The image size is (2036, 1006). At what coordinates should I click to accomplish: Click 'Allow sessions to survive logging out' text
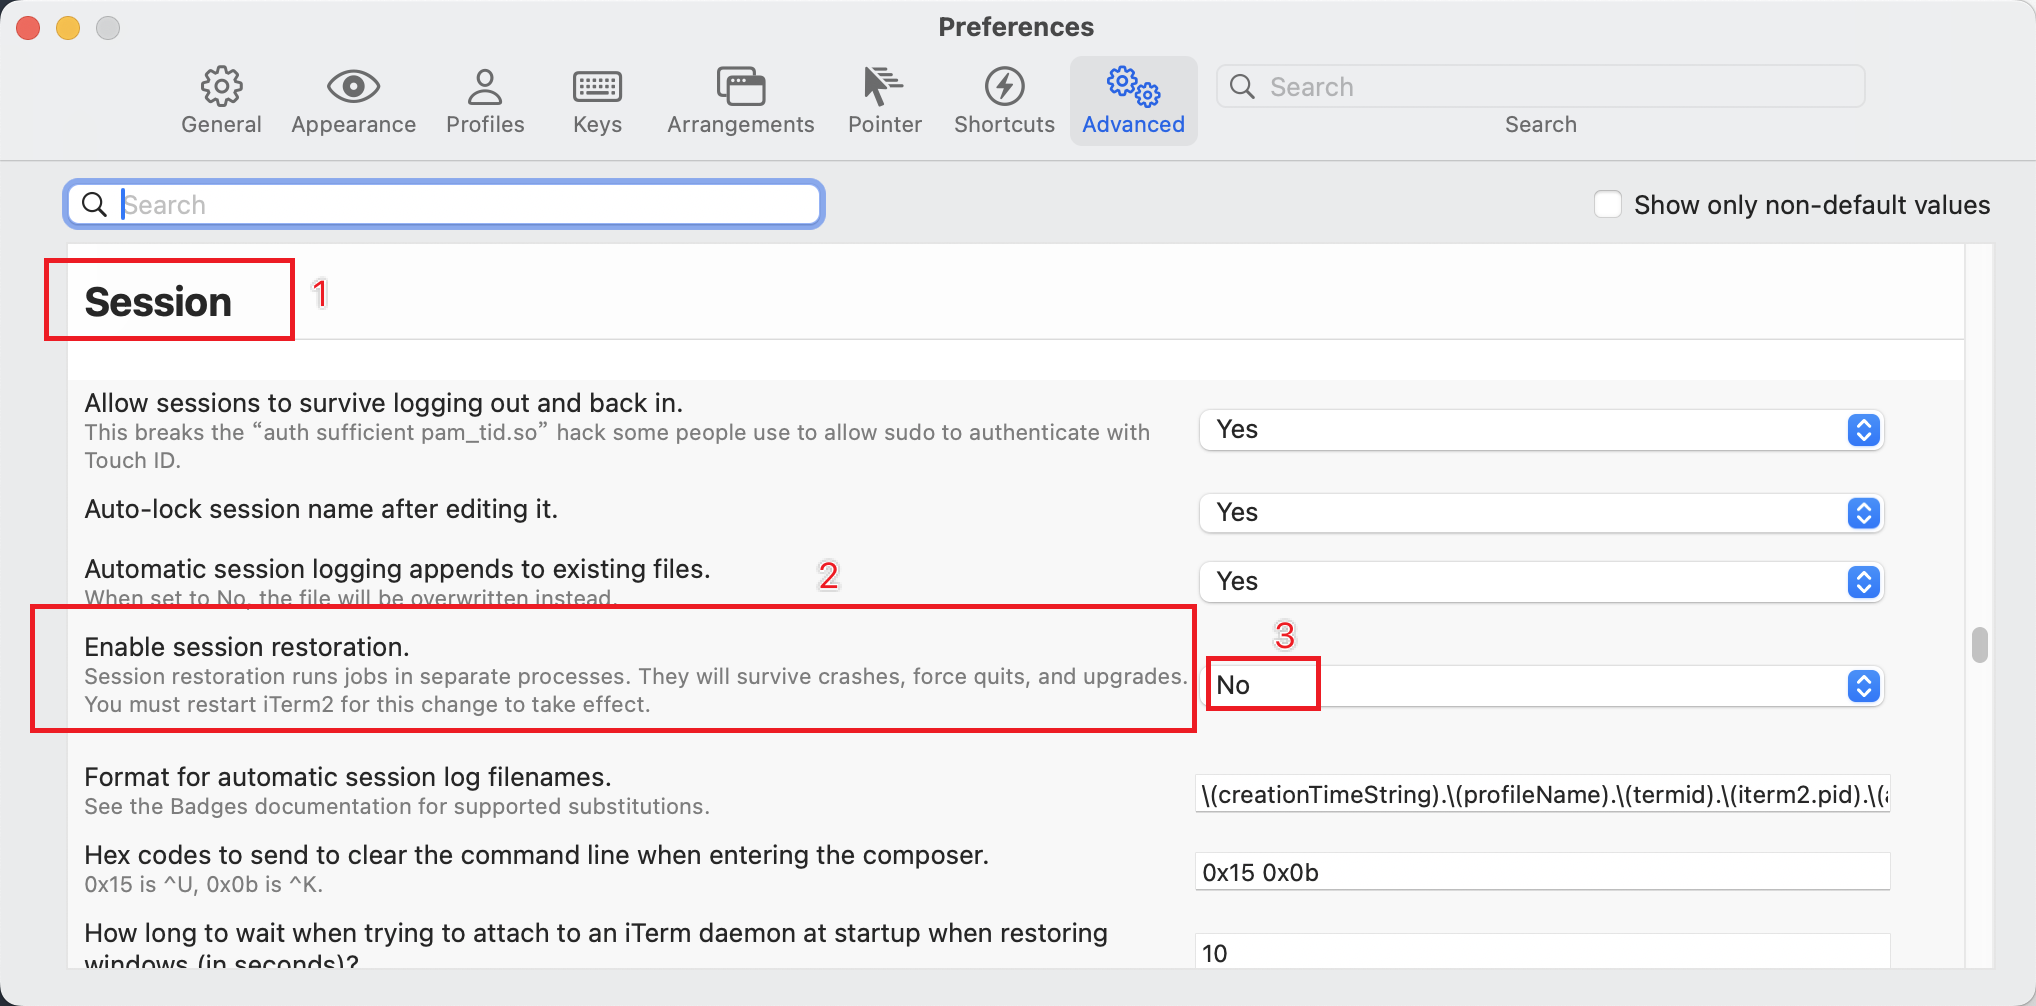[383, 403]
